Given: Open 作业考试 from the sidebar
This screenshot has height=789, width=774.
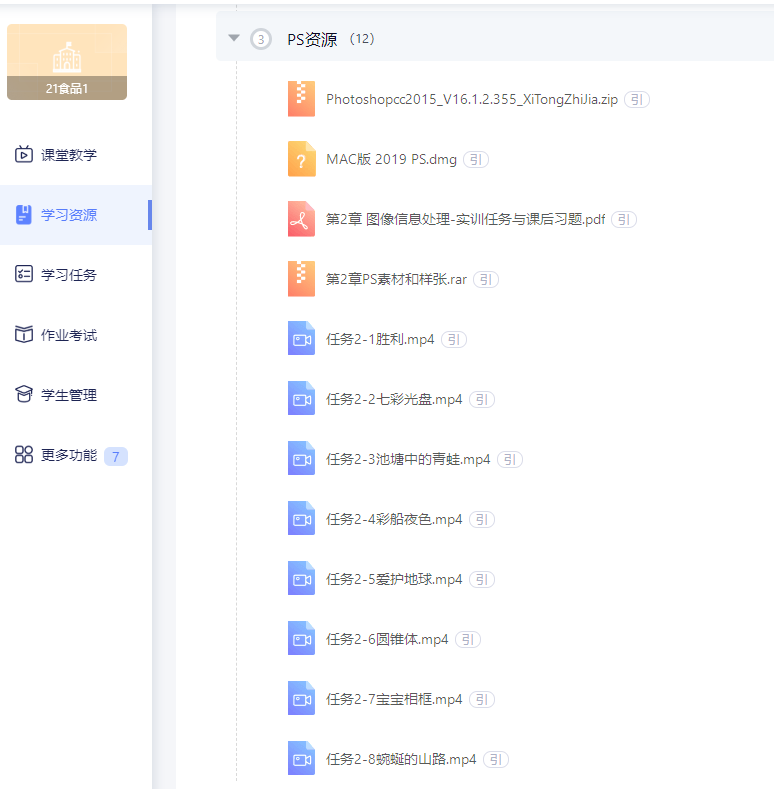Looking at the screenshot, I should pos(68,335).
